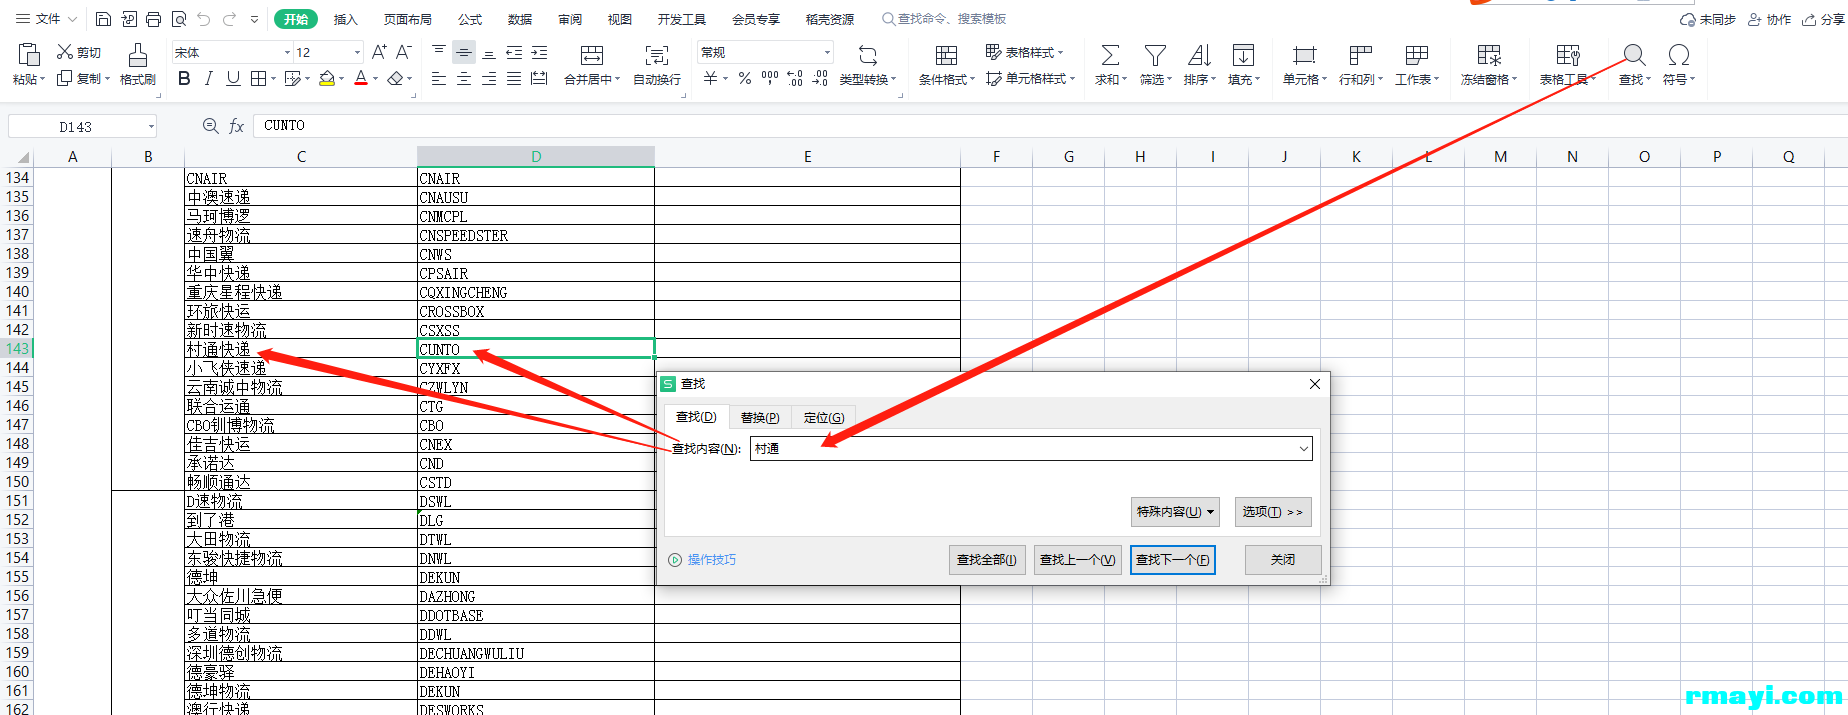Toggle Bold formatting
Viewport: 1848px width, 715px height.
pos(184,78)
